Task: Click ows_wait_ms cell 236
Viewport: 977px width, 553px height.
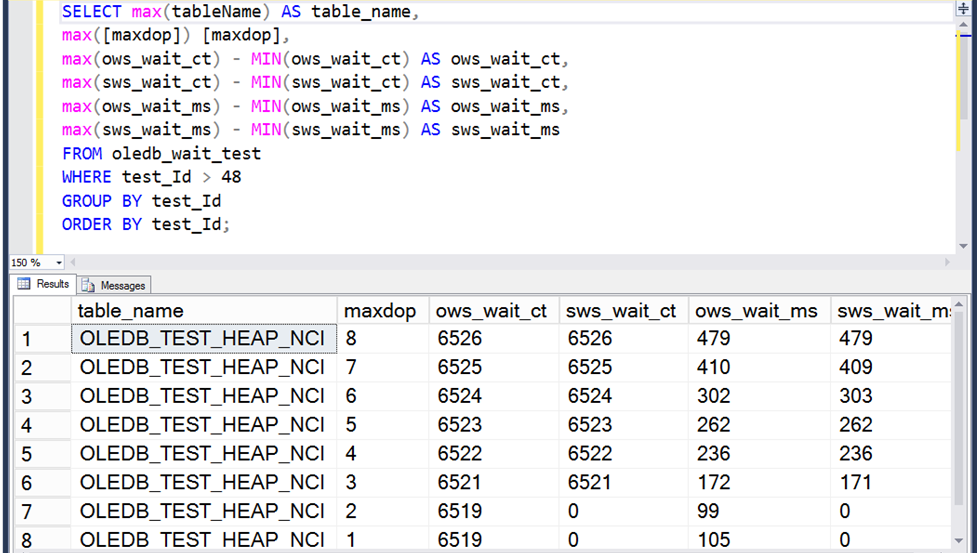Action: 759,453
